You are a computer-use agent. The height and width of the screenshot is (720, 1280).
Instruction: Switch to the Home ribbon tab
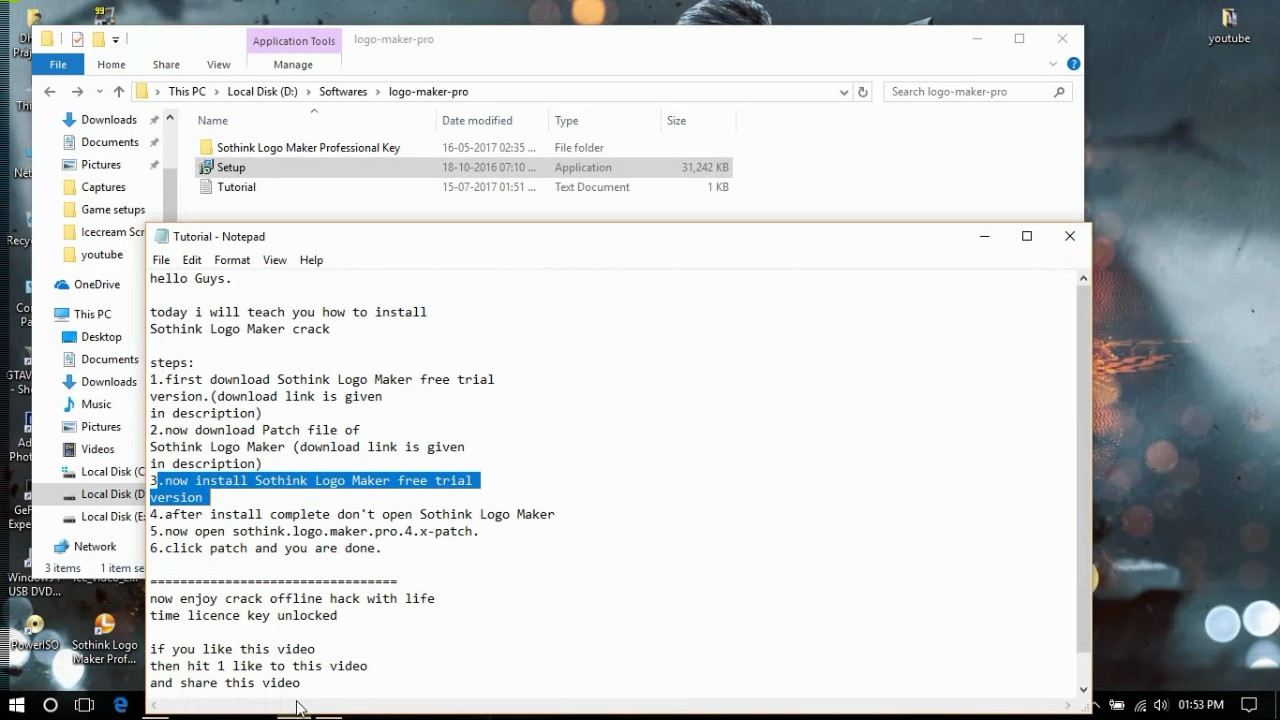click(x=111, y=65)
